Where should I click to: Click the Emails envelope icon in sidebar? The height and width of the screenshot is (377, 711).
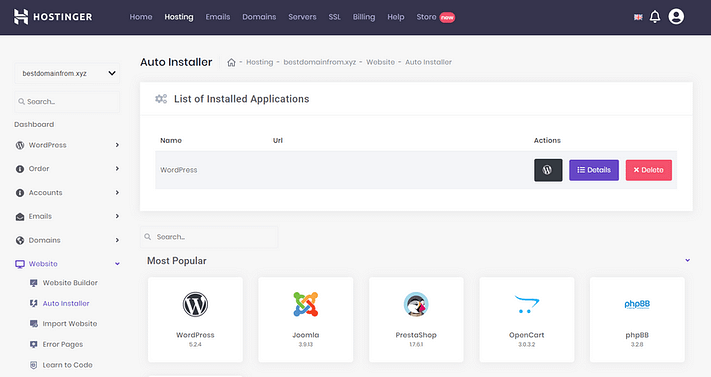20,216
